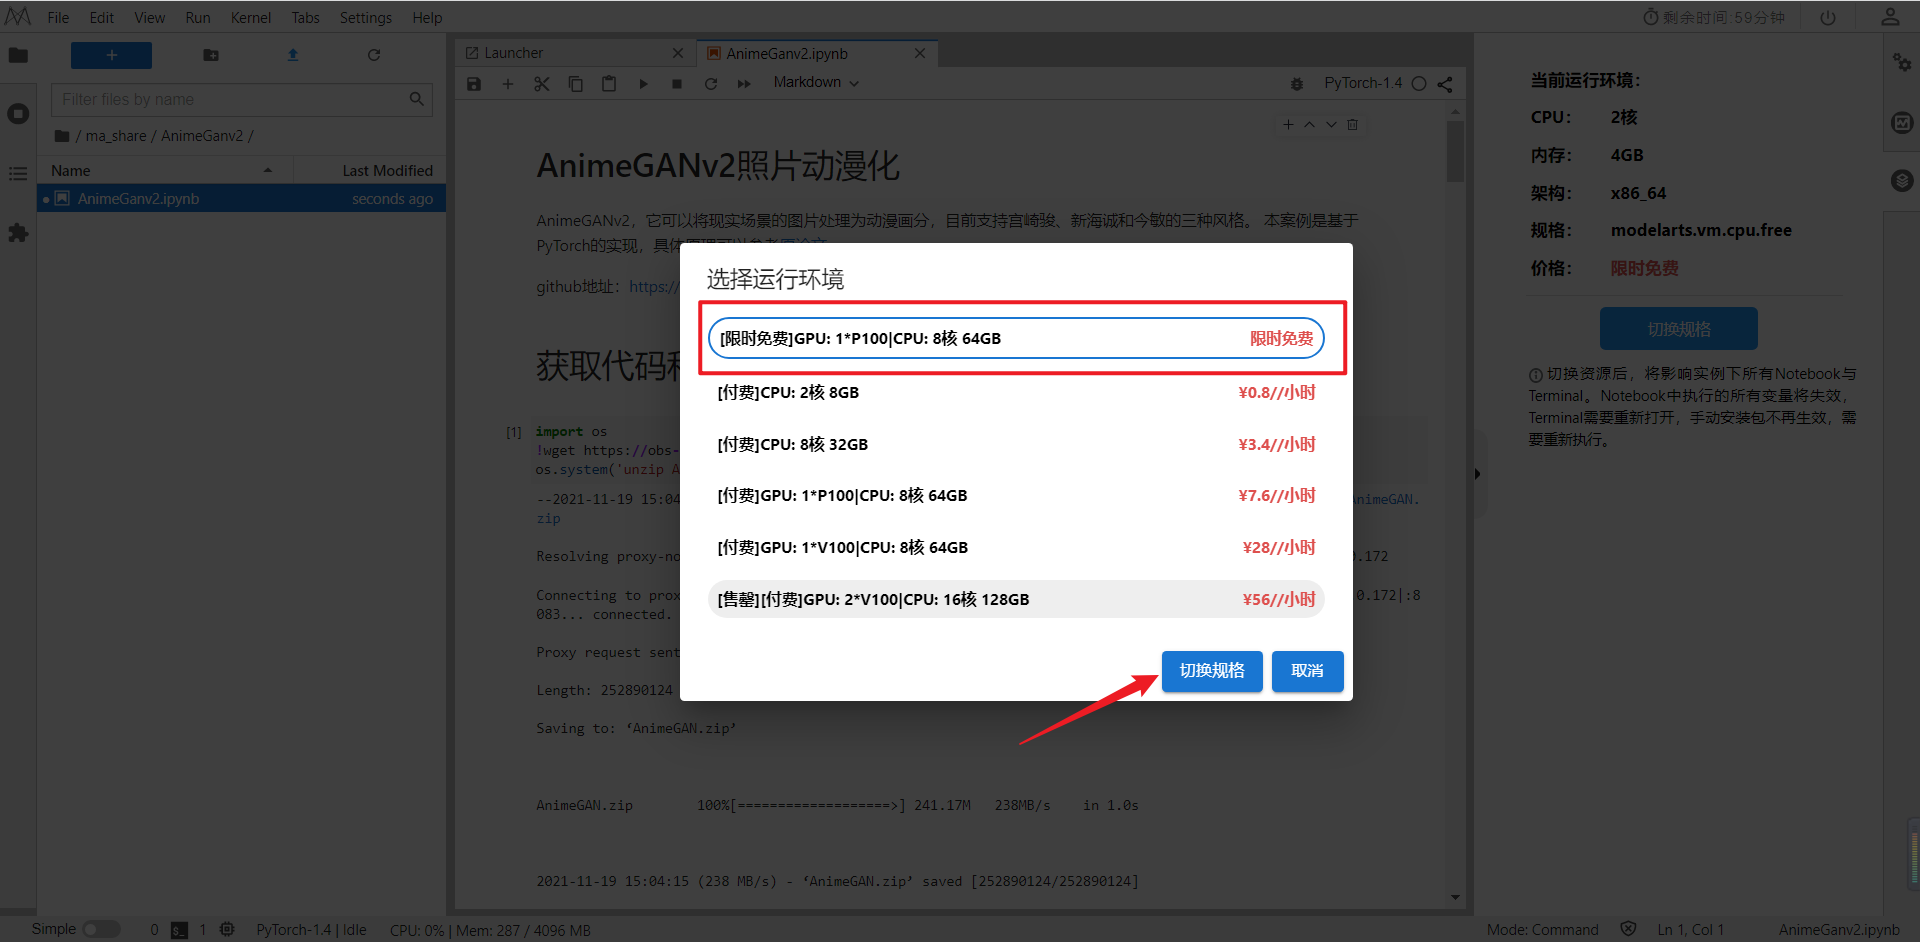The image size is (1920, 942).
Task: Click the share notebook icon
Action: (1445, 84)
